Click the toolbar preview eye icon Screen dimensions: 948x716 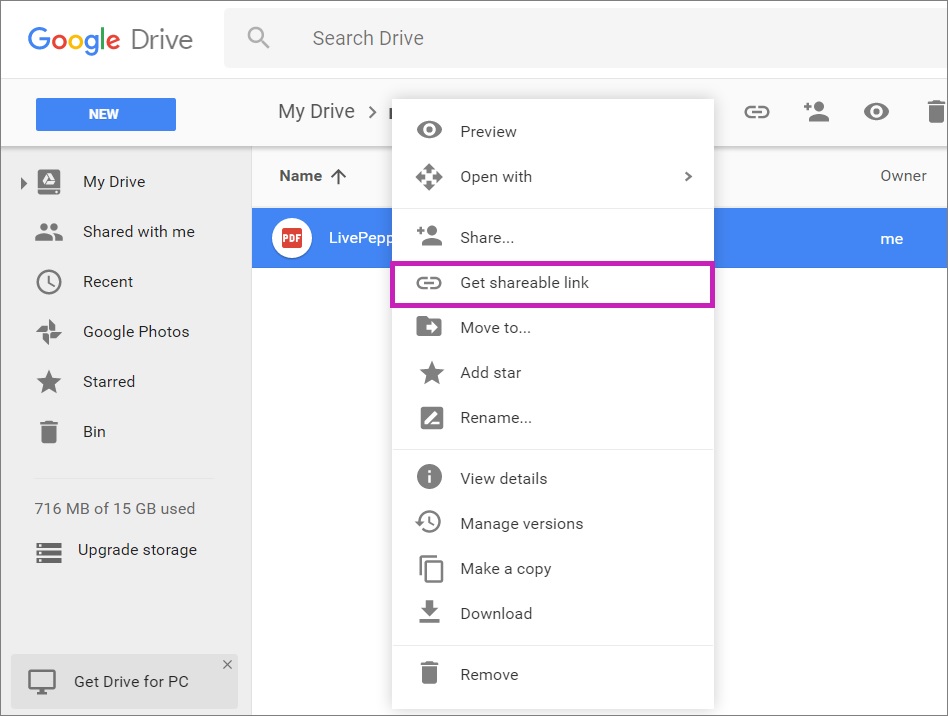(876, 111)
